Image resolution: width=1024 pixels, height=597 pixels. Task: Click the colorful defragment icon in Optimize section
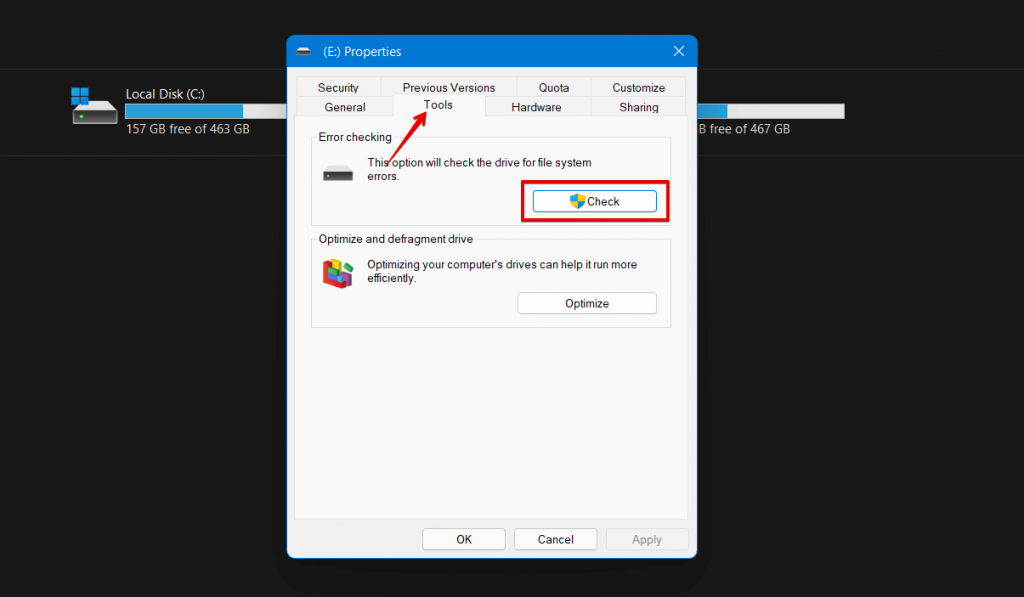pyautogui.click(x=338, y=273)
